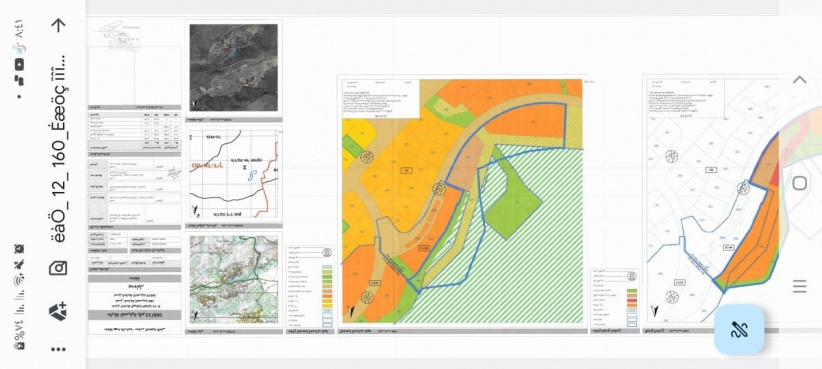The image size is (822, 369).
Task: Tap the green topographic map inset
Action: pos(233,279)
